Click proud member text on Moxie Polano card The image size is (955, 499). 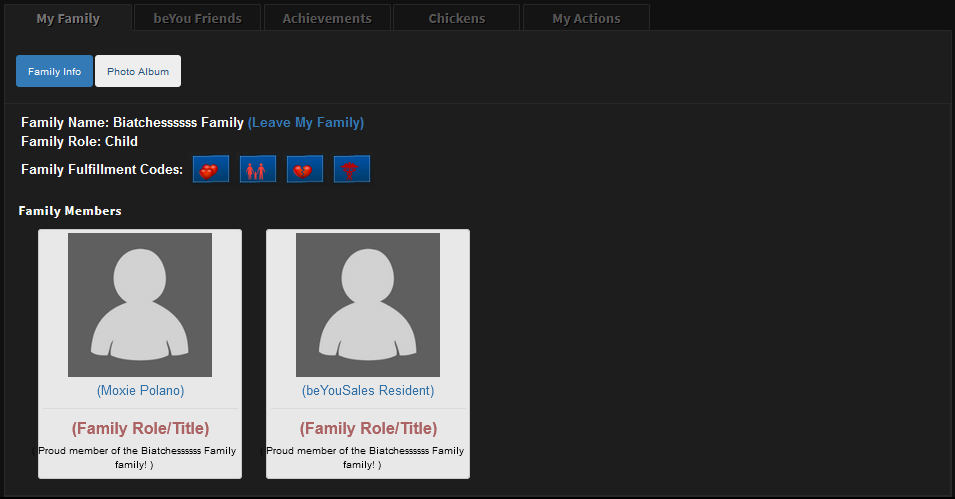coord(135,458)
